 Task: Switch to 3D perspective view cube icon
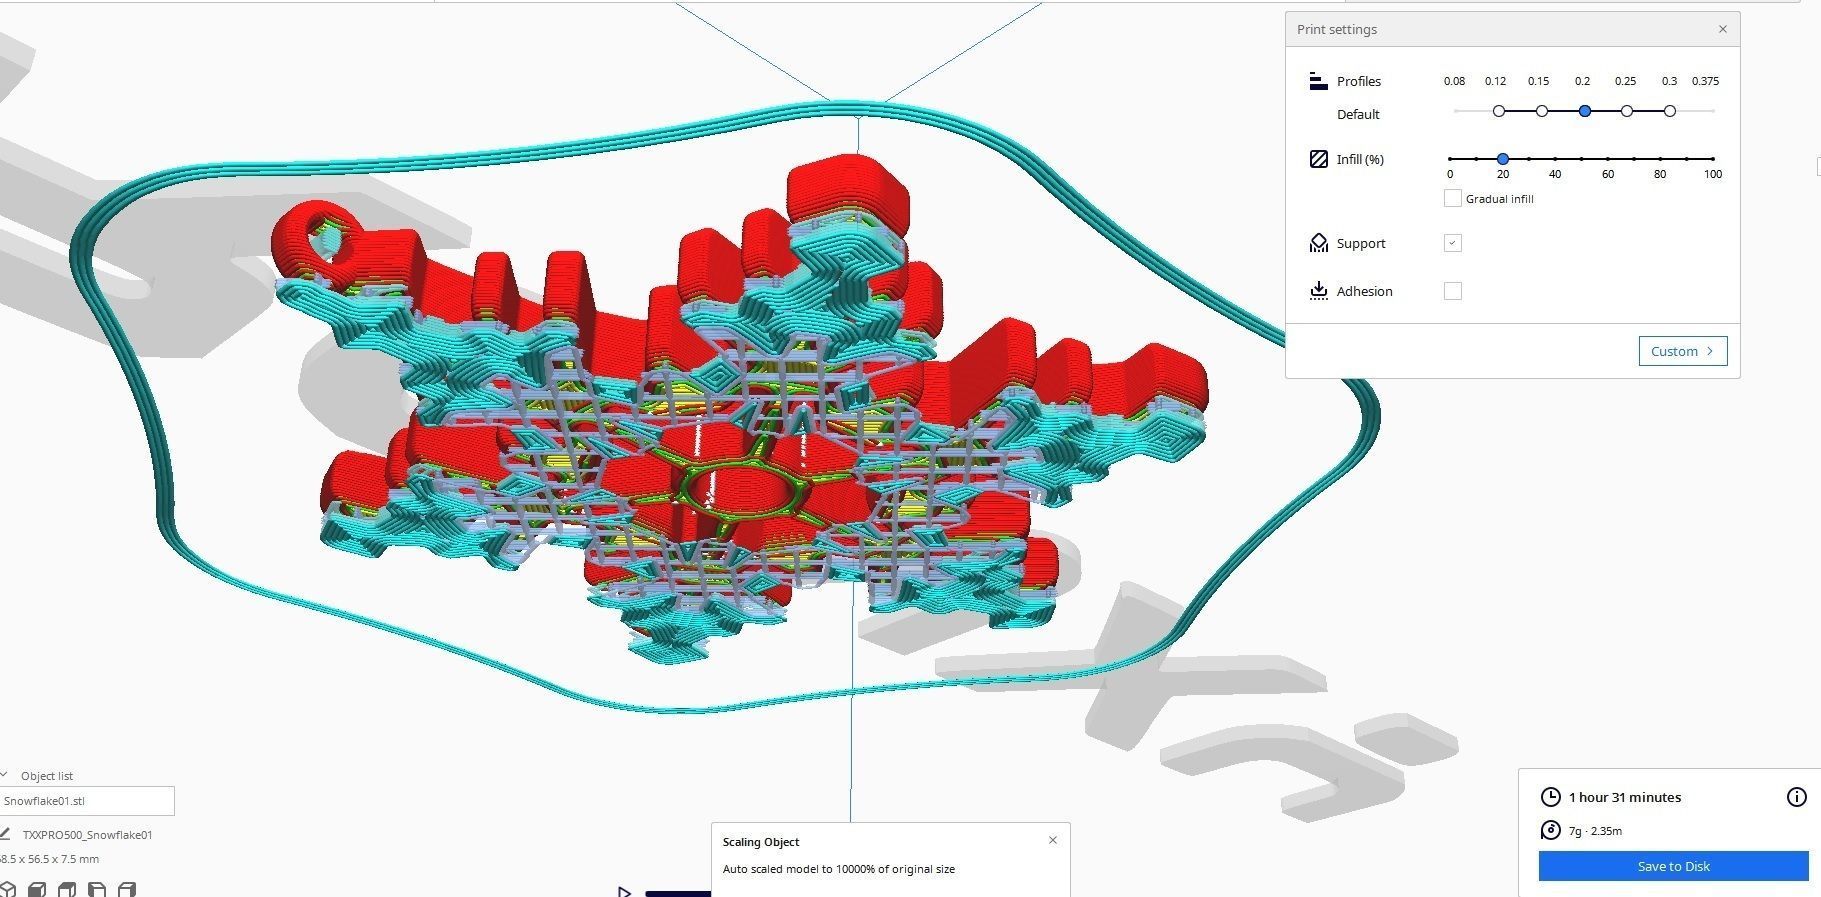point(7,889)
